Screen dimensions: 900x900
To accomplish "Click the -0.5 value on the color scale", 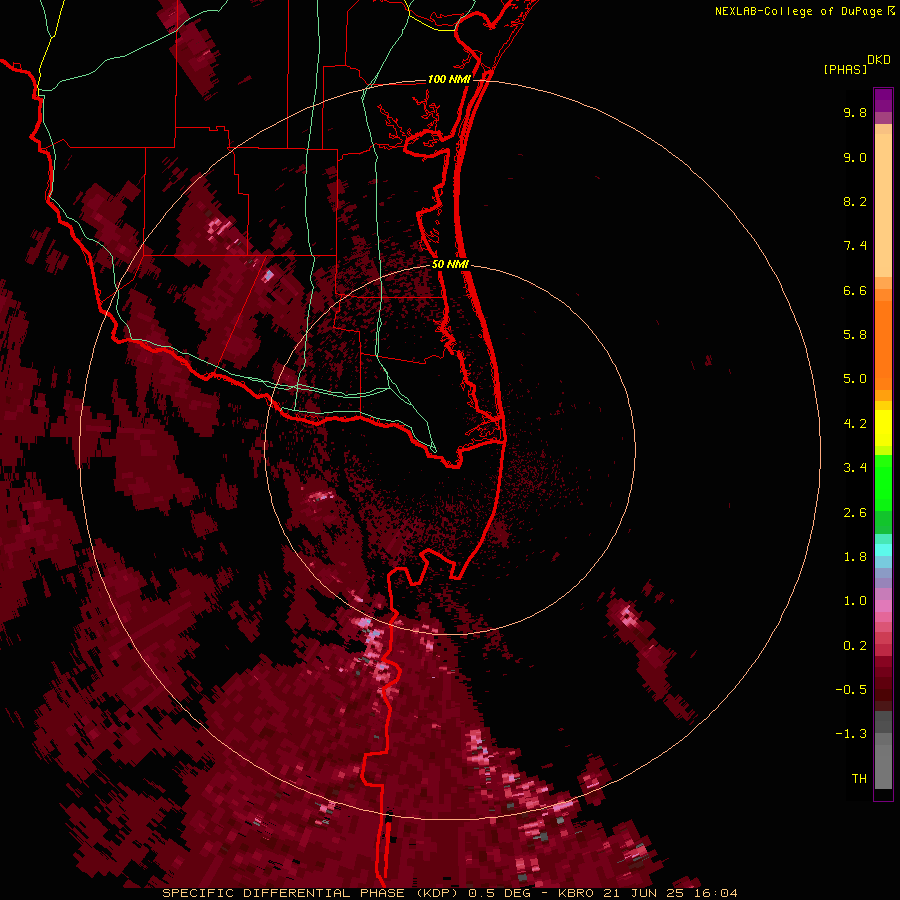I will tap(851, 690).
